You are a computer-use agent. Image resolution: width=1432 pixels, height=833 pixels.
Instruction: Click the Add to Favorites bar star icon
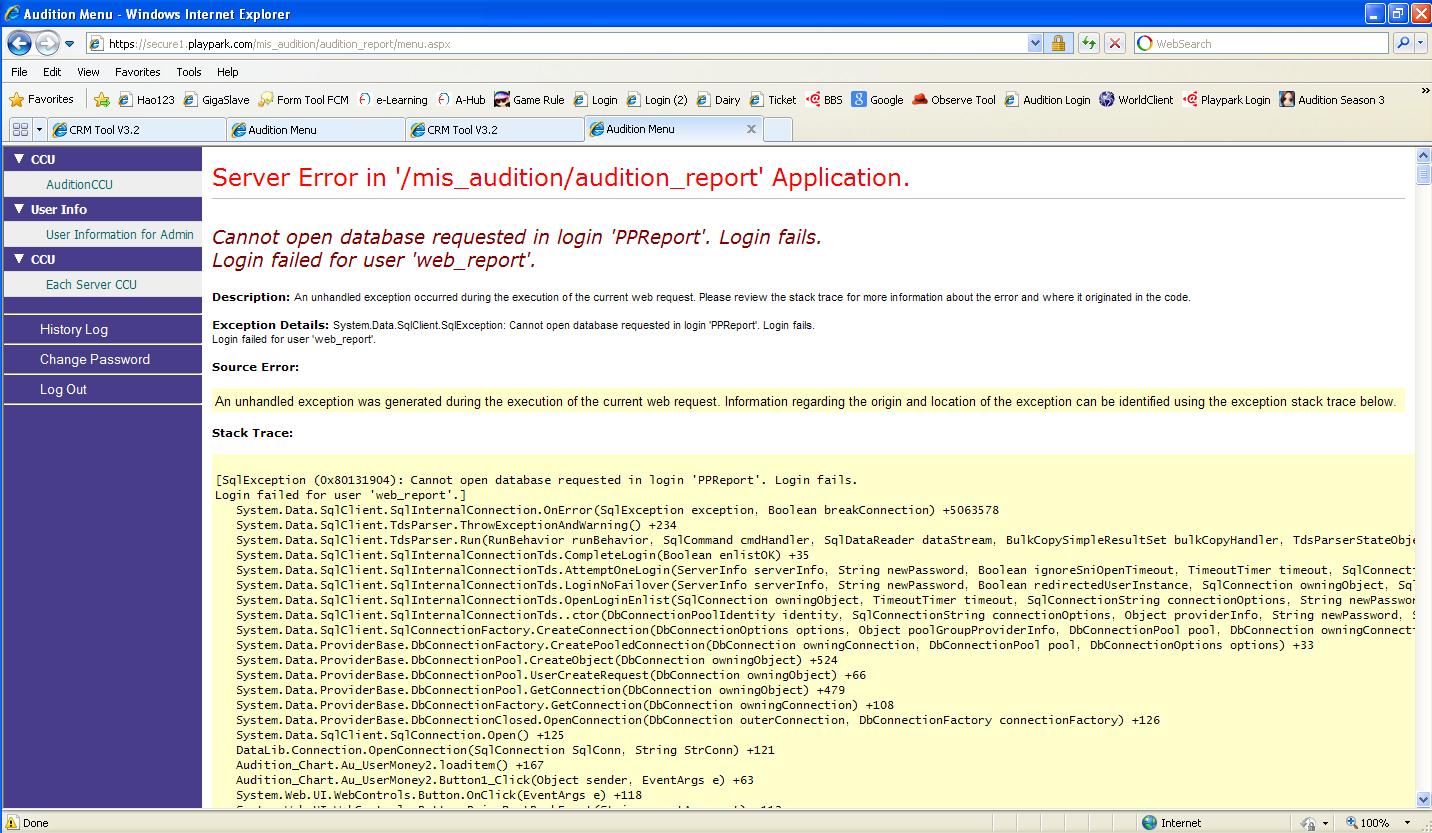102,99
